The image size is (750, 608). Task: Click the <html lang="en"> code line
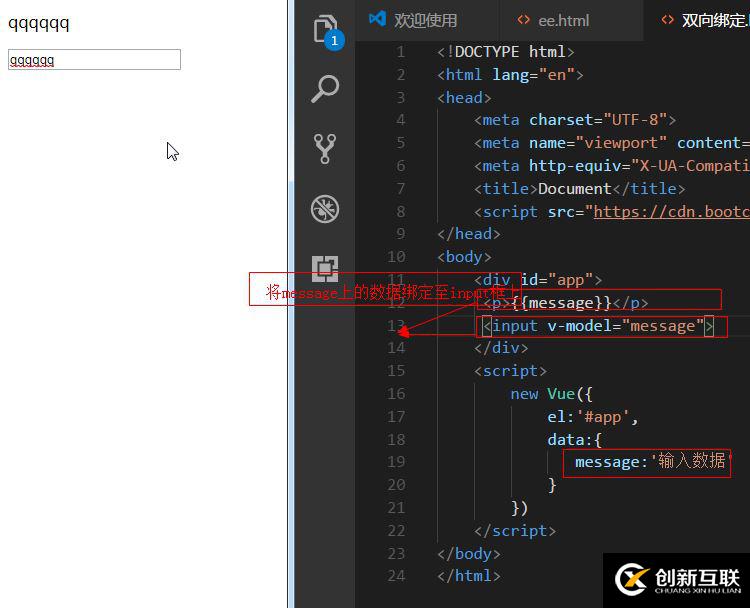pyautogui.click(x=510, y=74)
